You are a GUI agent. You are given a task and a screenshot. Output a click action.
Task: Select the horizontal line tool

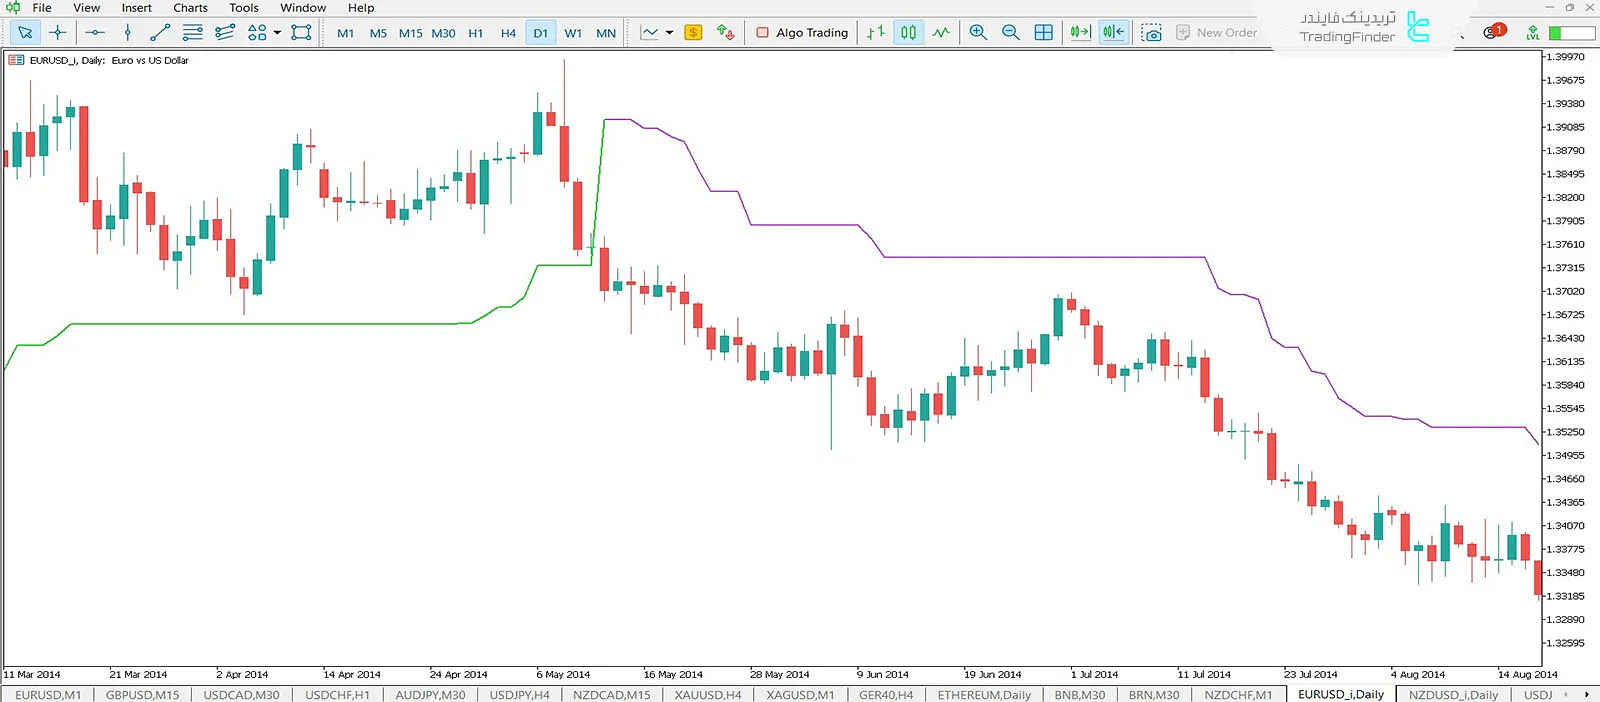[94, 33]
